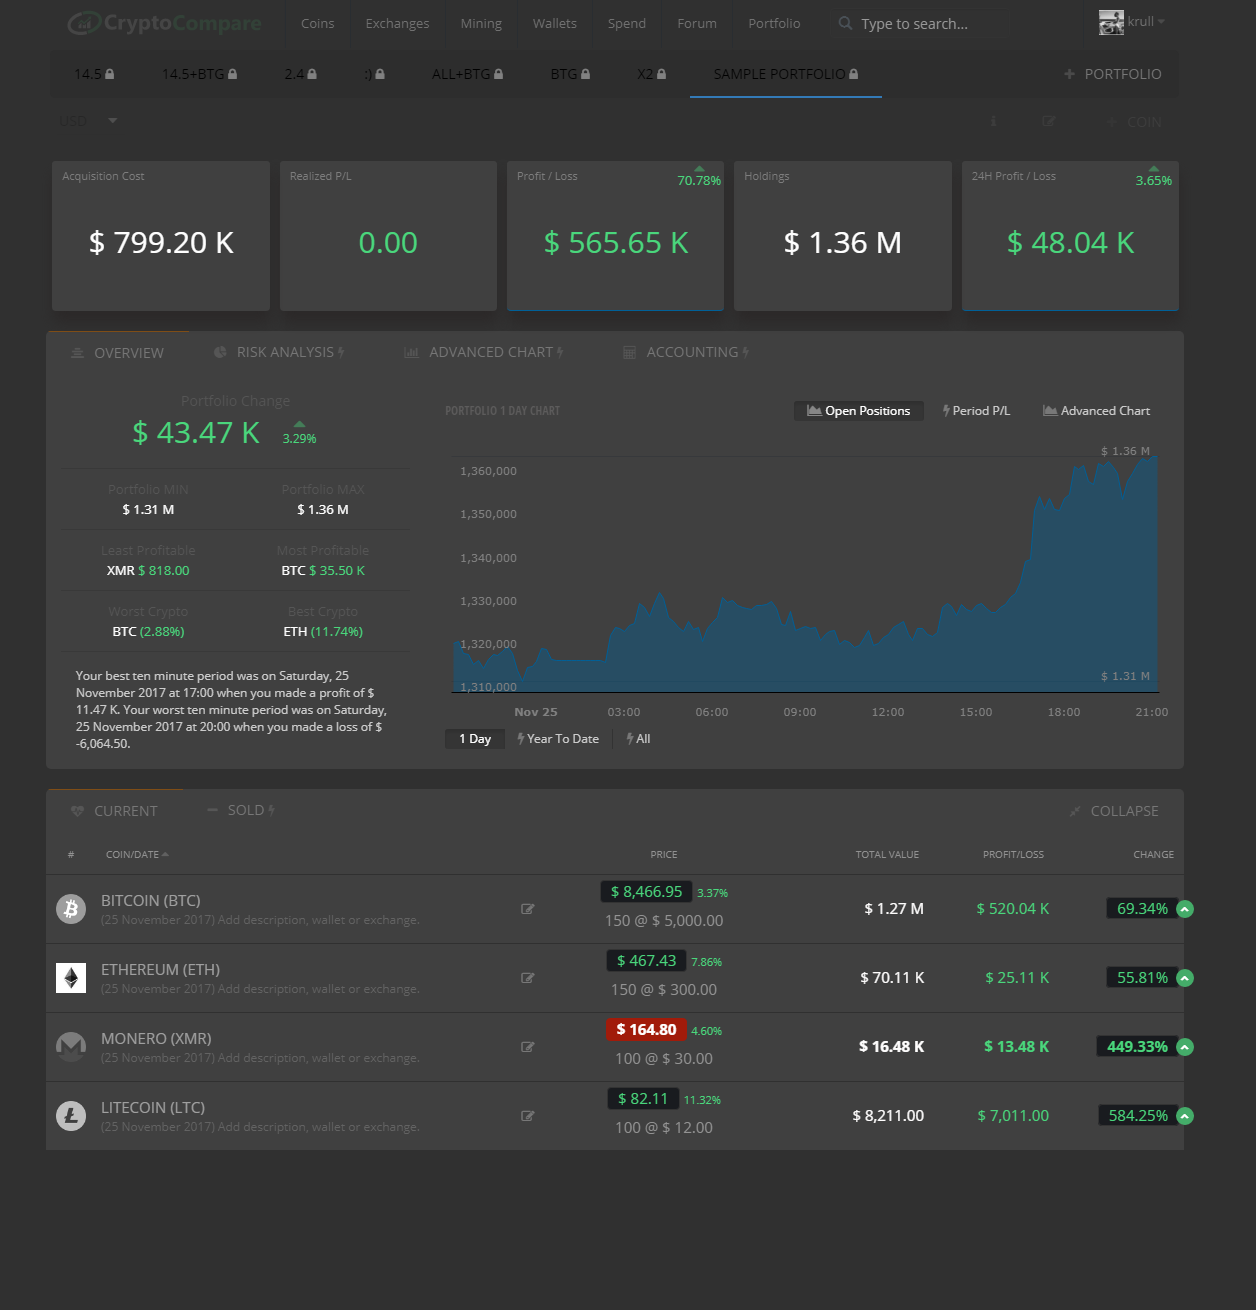Sort by CHANGE column header
The image size is (1256, 1310).
click(1153, 855)
